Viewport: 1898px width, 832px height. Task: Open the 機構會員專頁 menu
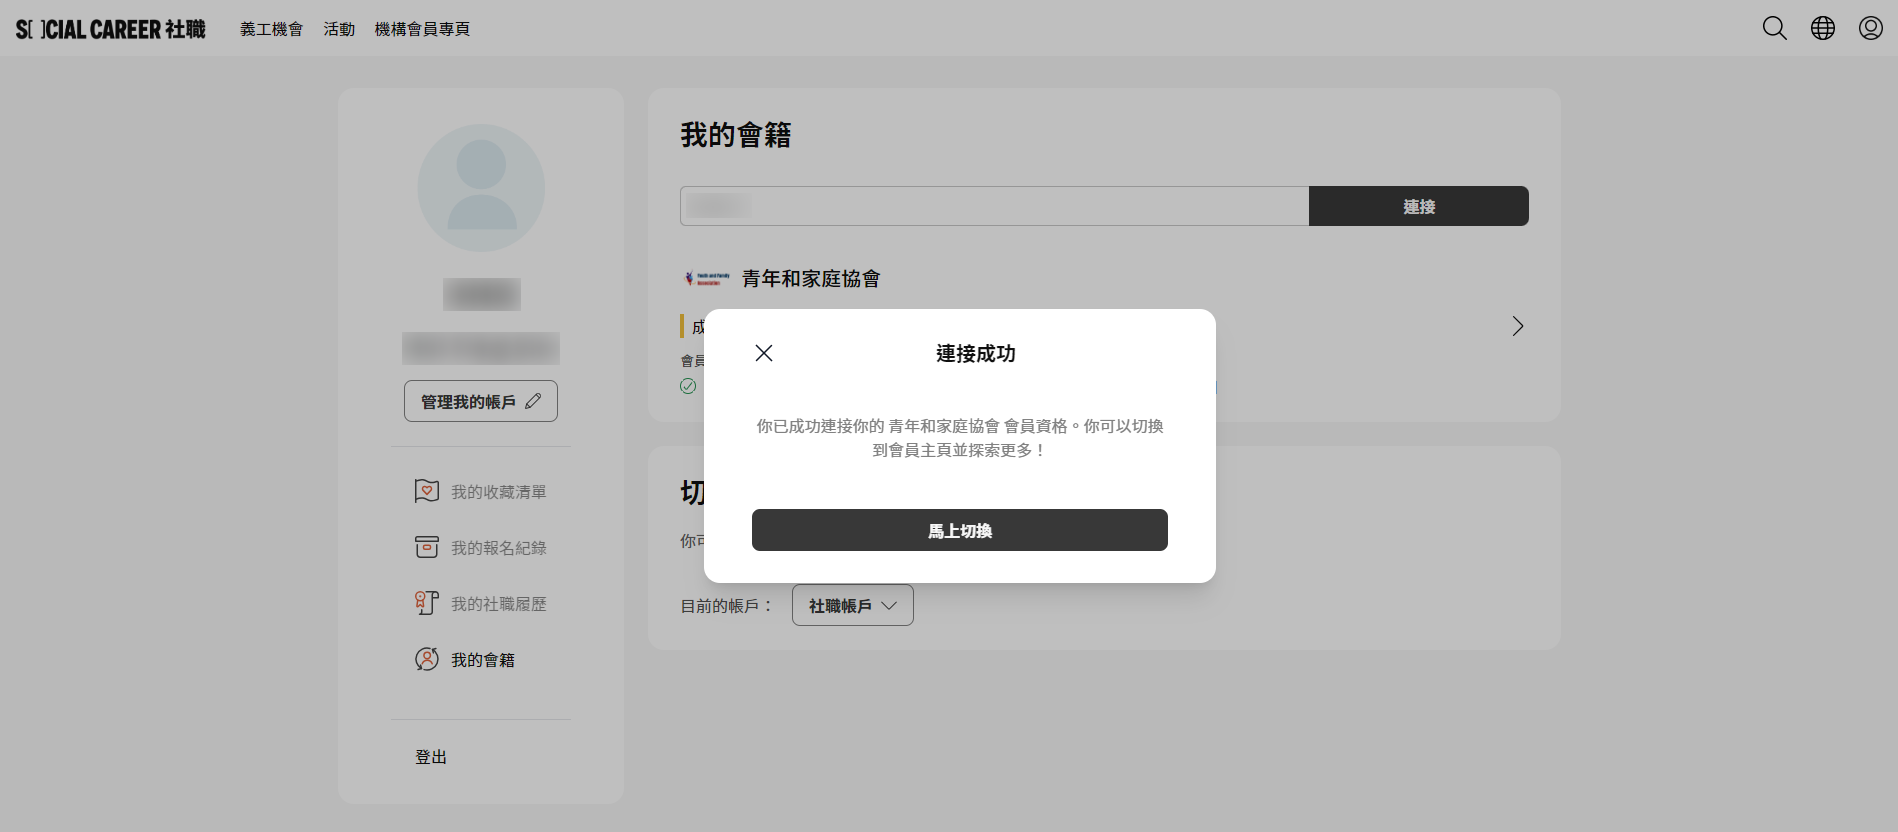422,29
